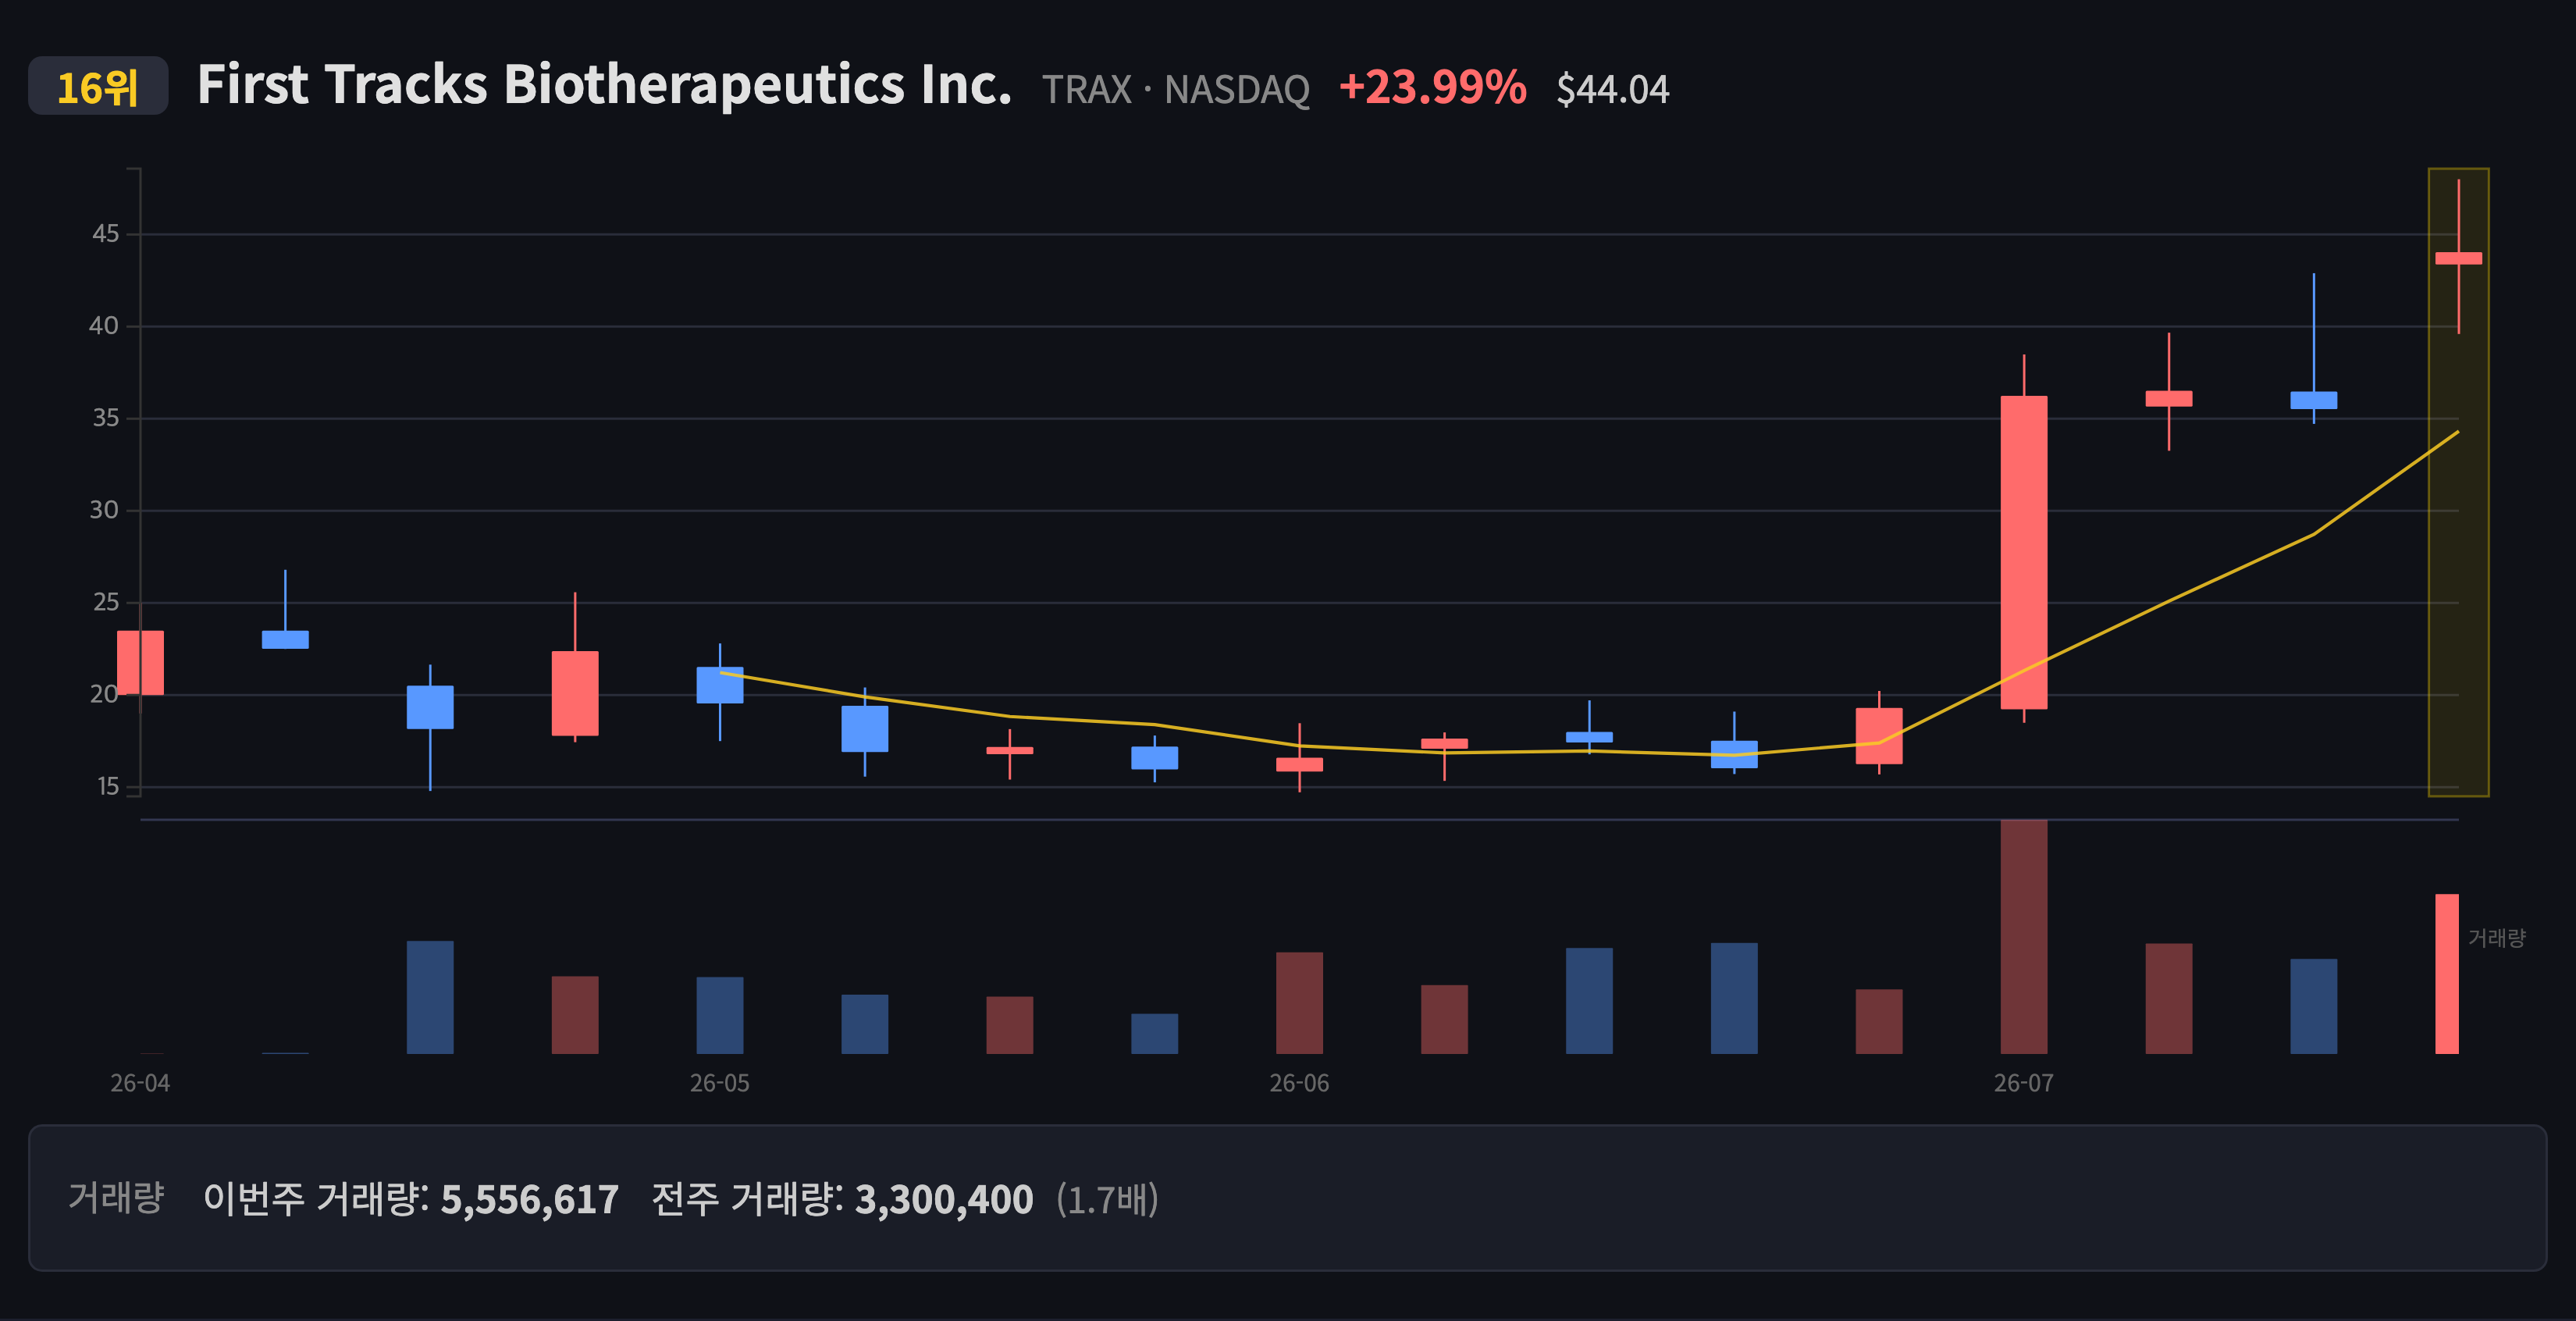This screenshot has width=2576, height=1321.
Task: Click the 26-04 date axis label
Action: 140,1083
